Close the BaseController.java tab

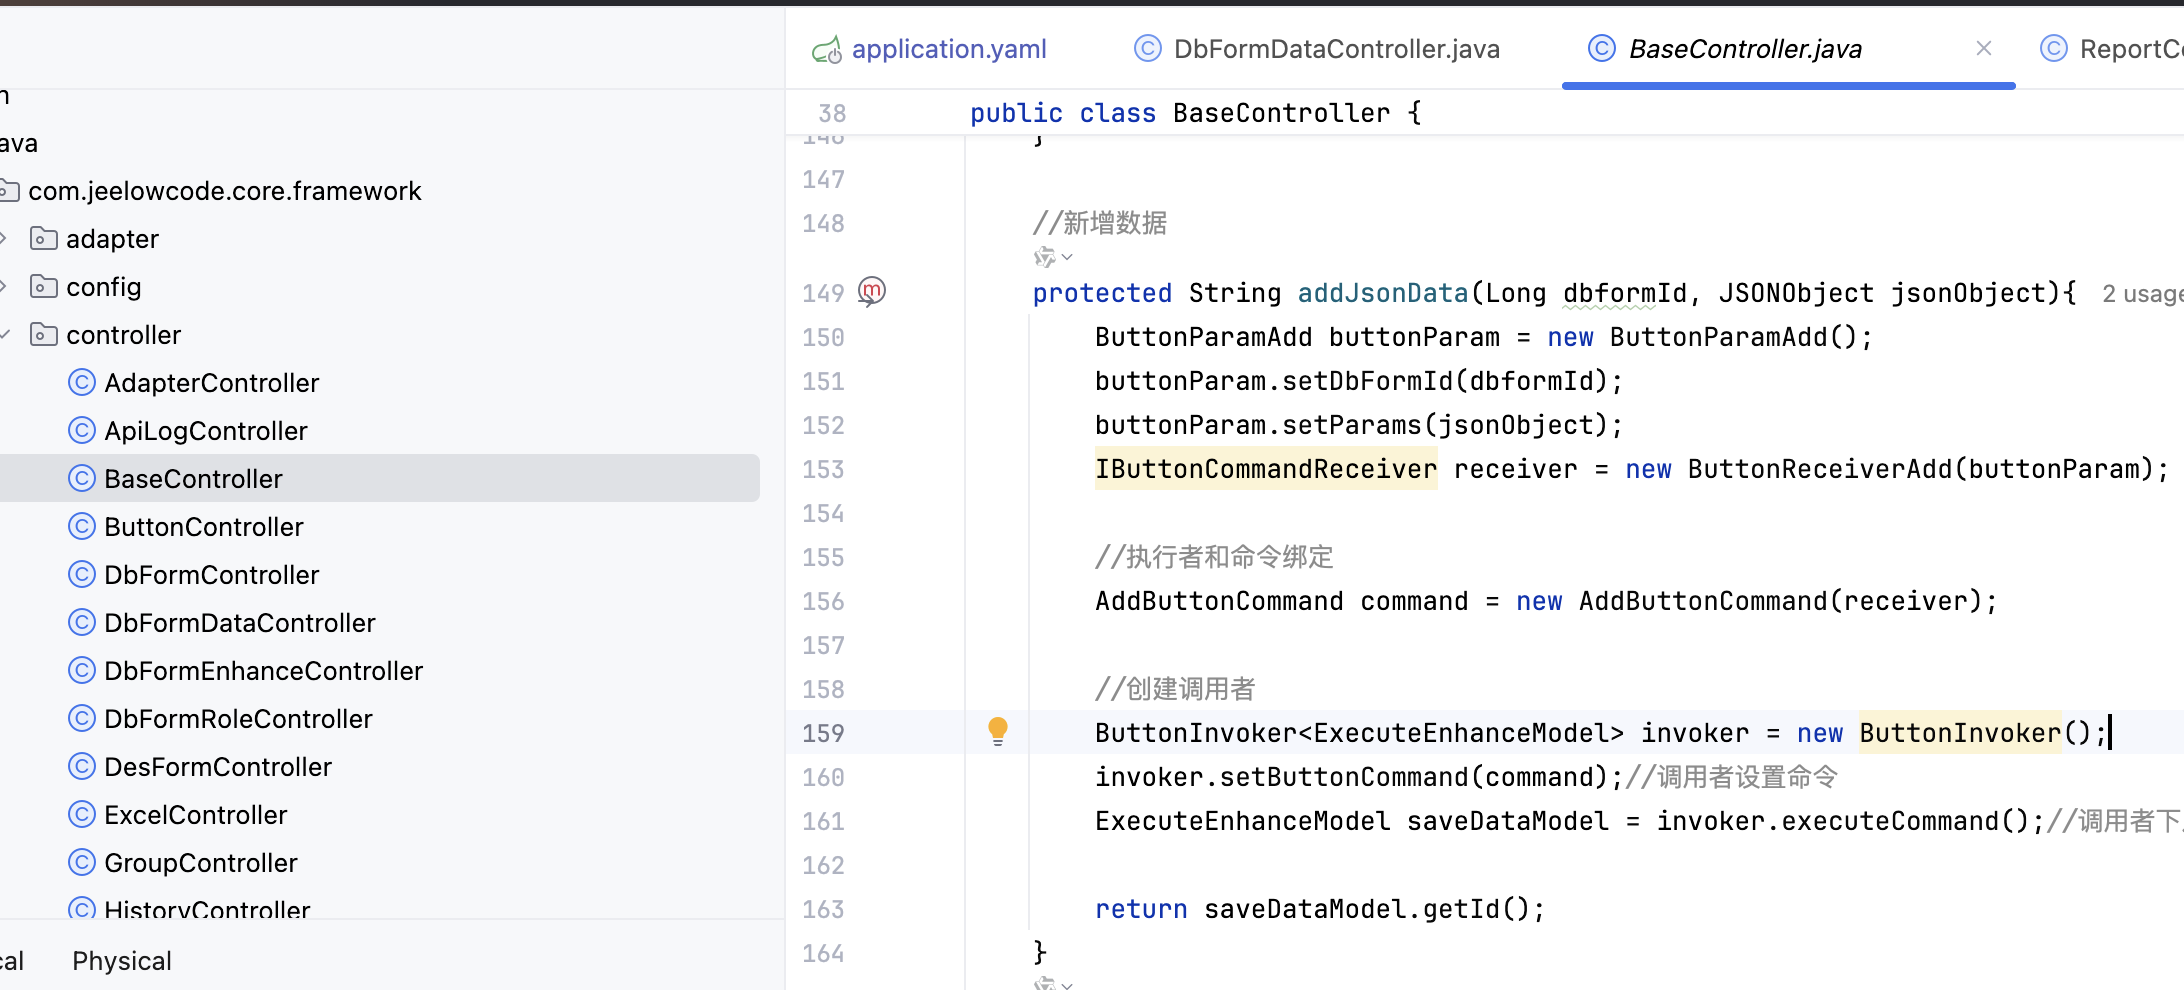tap(1984, 48)
